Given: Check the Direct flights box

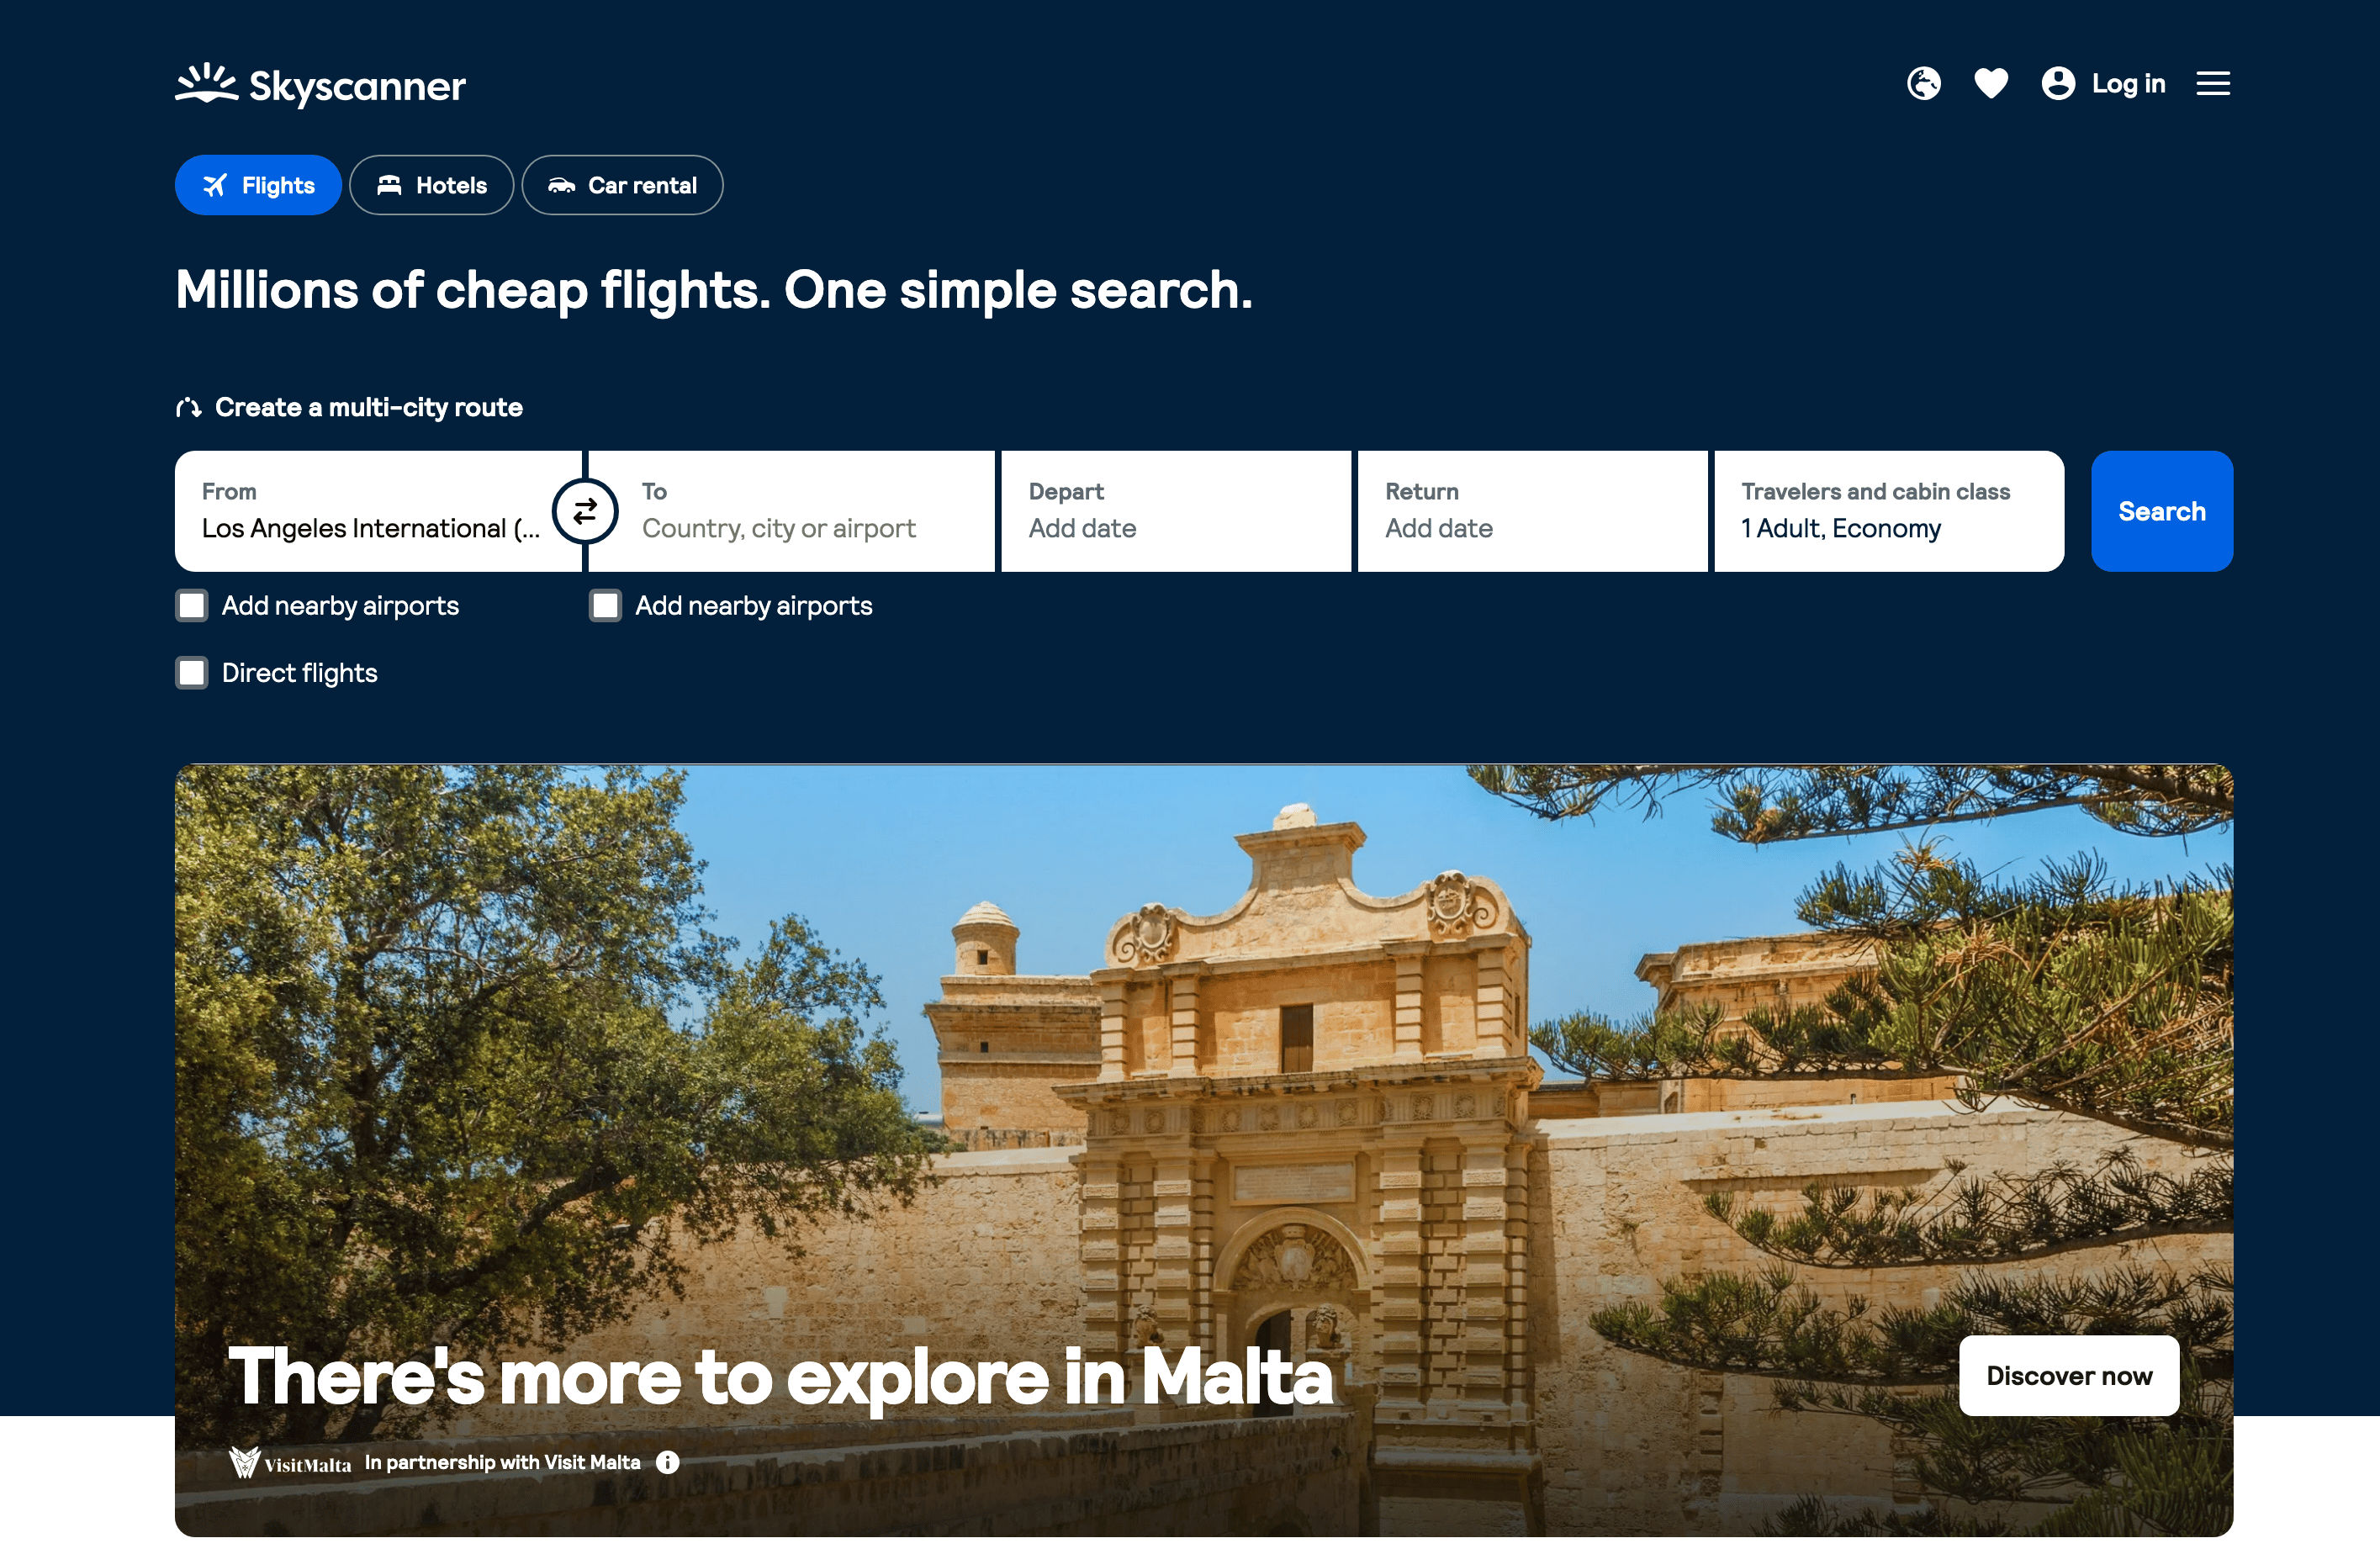Looking at the screenshot, I should click(x=192, y=673).
